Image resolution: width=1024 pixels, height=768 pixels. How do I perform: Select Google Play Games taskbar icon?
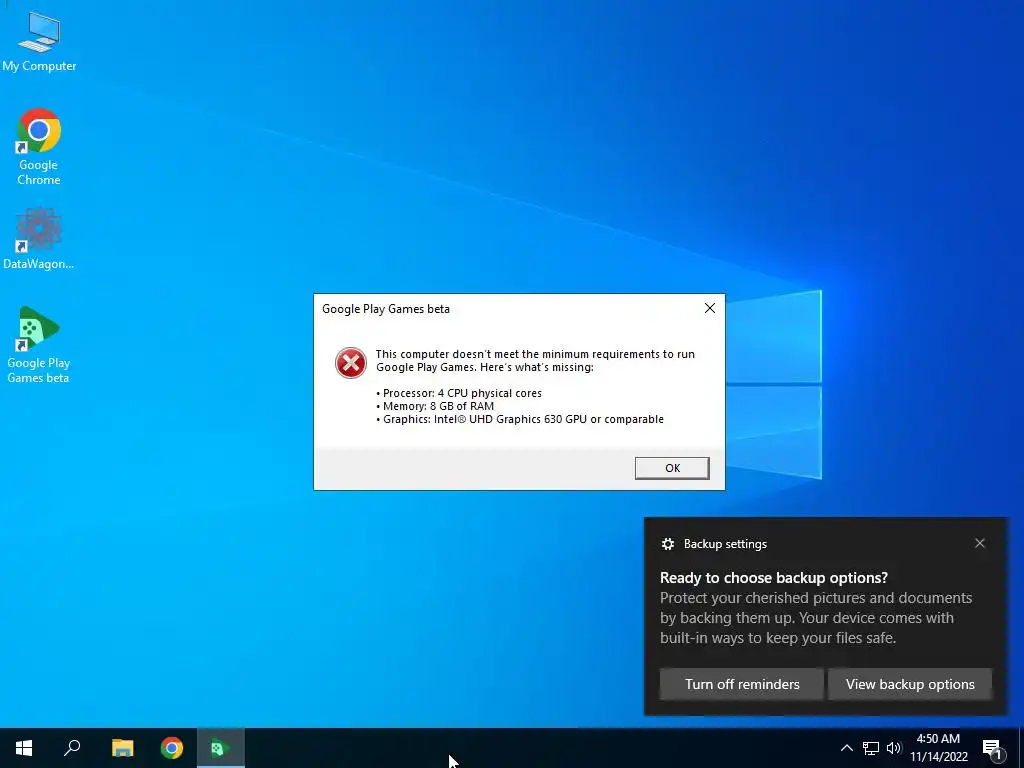pyautogui.click(x=221, y=748)
